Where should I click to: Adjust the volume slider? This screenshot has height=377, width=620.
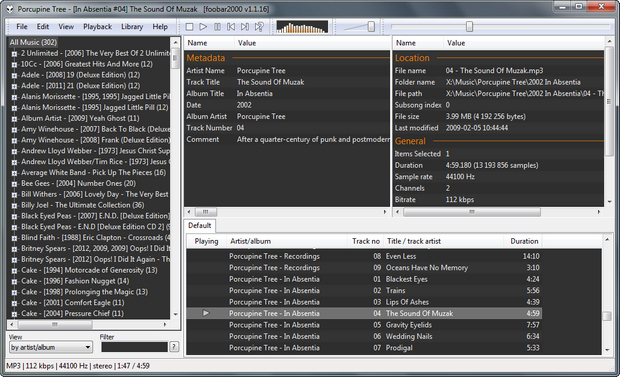pos(371,27)
